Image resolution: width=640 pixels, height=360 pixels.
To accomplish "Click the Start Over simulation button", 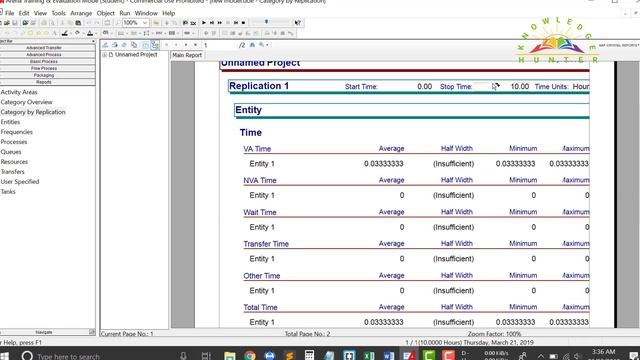I will tap(236, 23).
